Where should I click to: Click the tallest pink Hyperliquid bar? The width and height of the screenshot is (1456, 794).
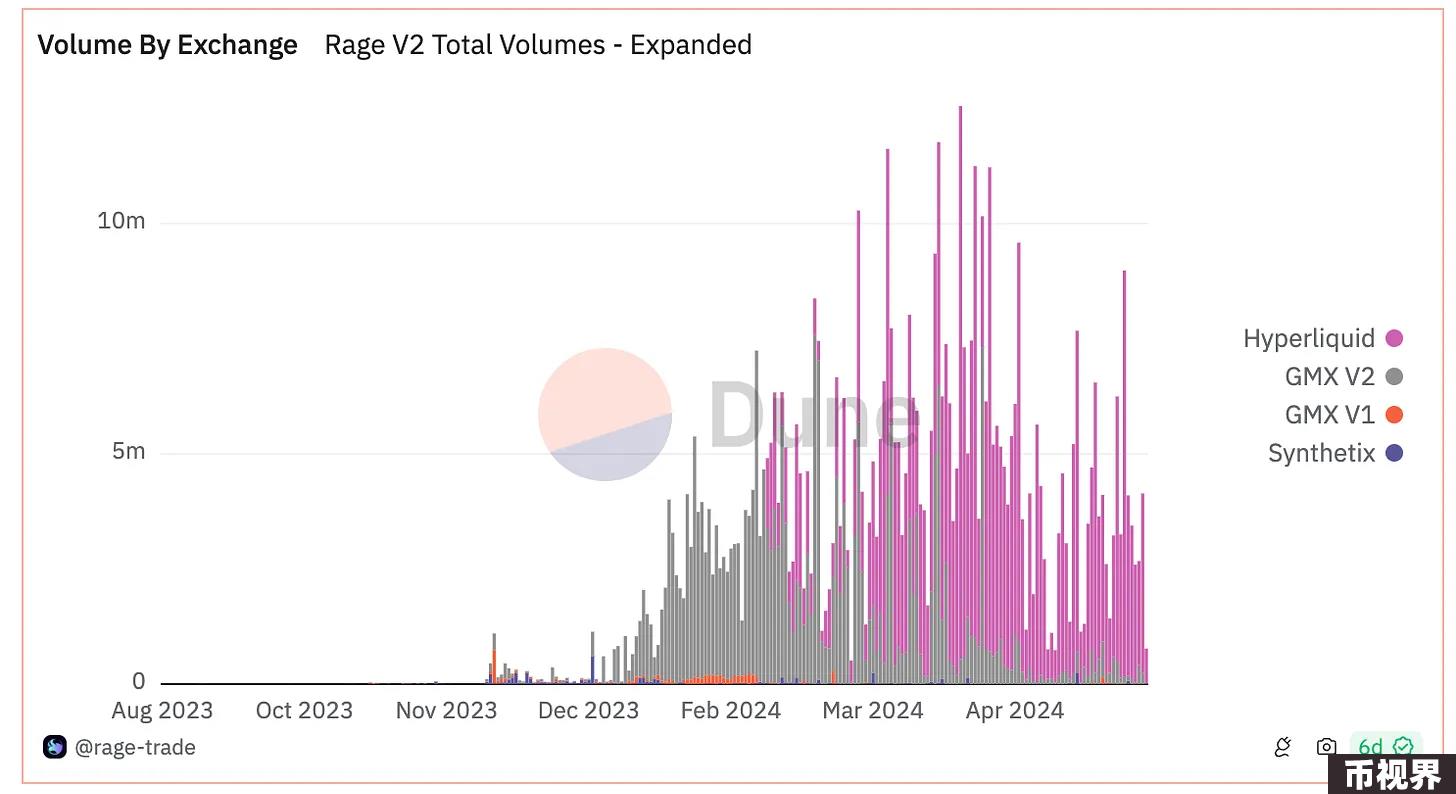tap(960, 380)
